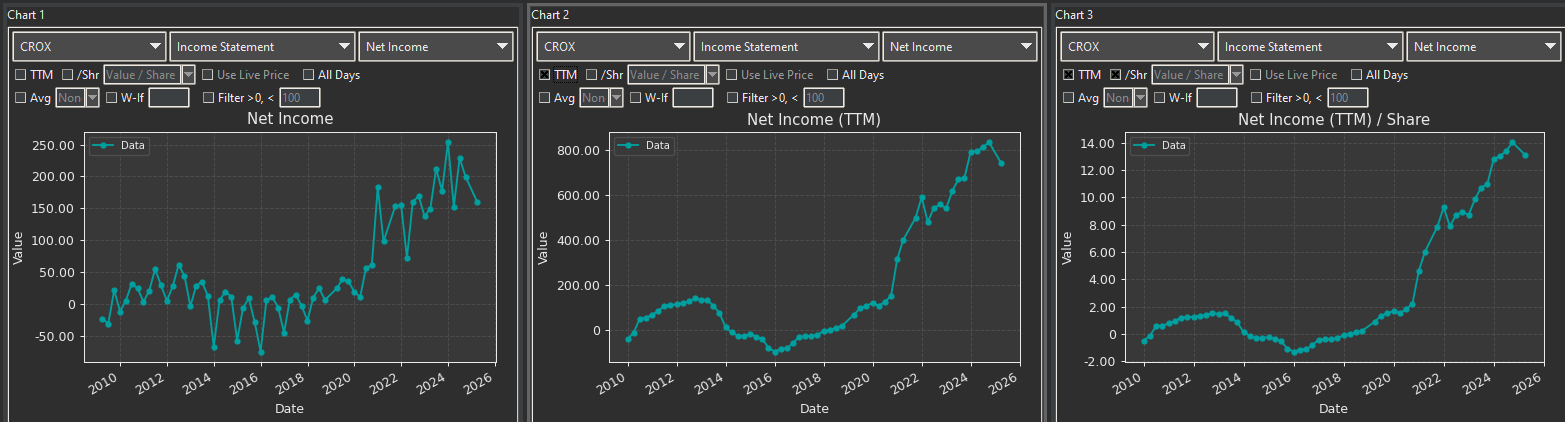Open the Value / Share dropdown in Chart 3

(1197, 75)
